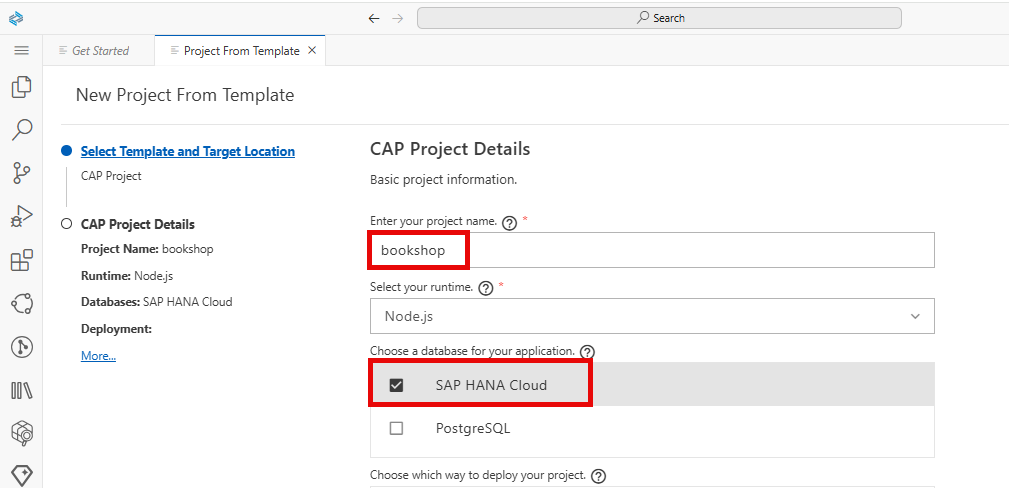The height and width of the screenshot is (488, 1009).
Task: Open the Explorer files view icon
Action: 21,87
